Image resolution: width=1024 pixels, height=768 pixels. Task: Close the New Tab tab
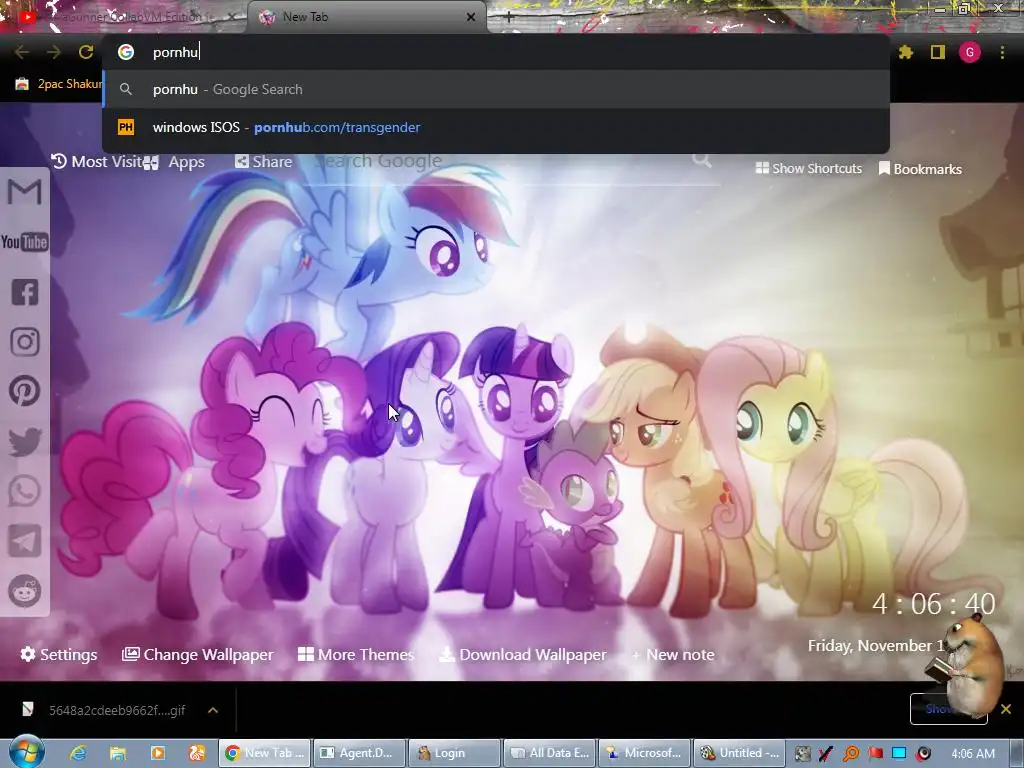click(471, 17)
